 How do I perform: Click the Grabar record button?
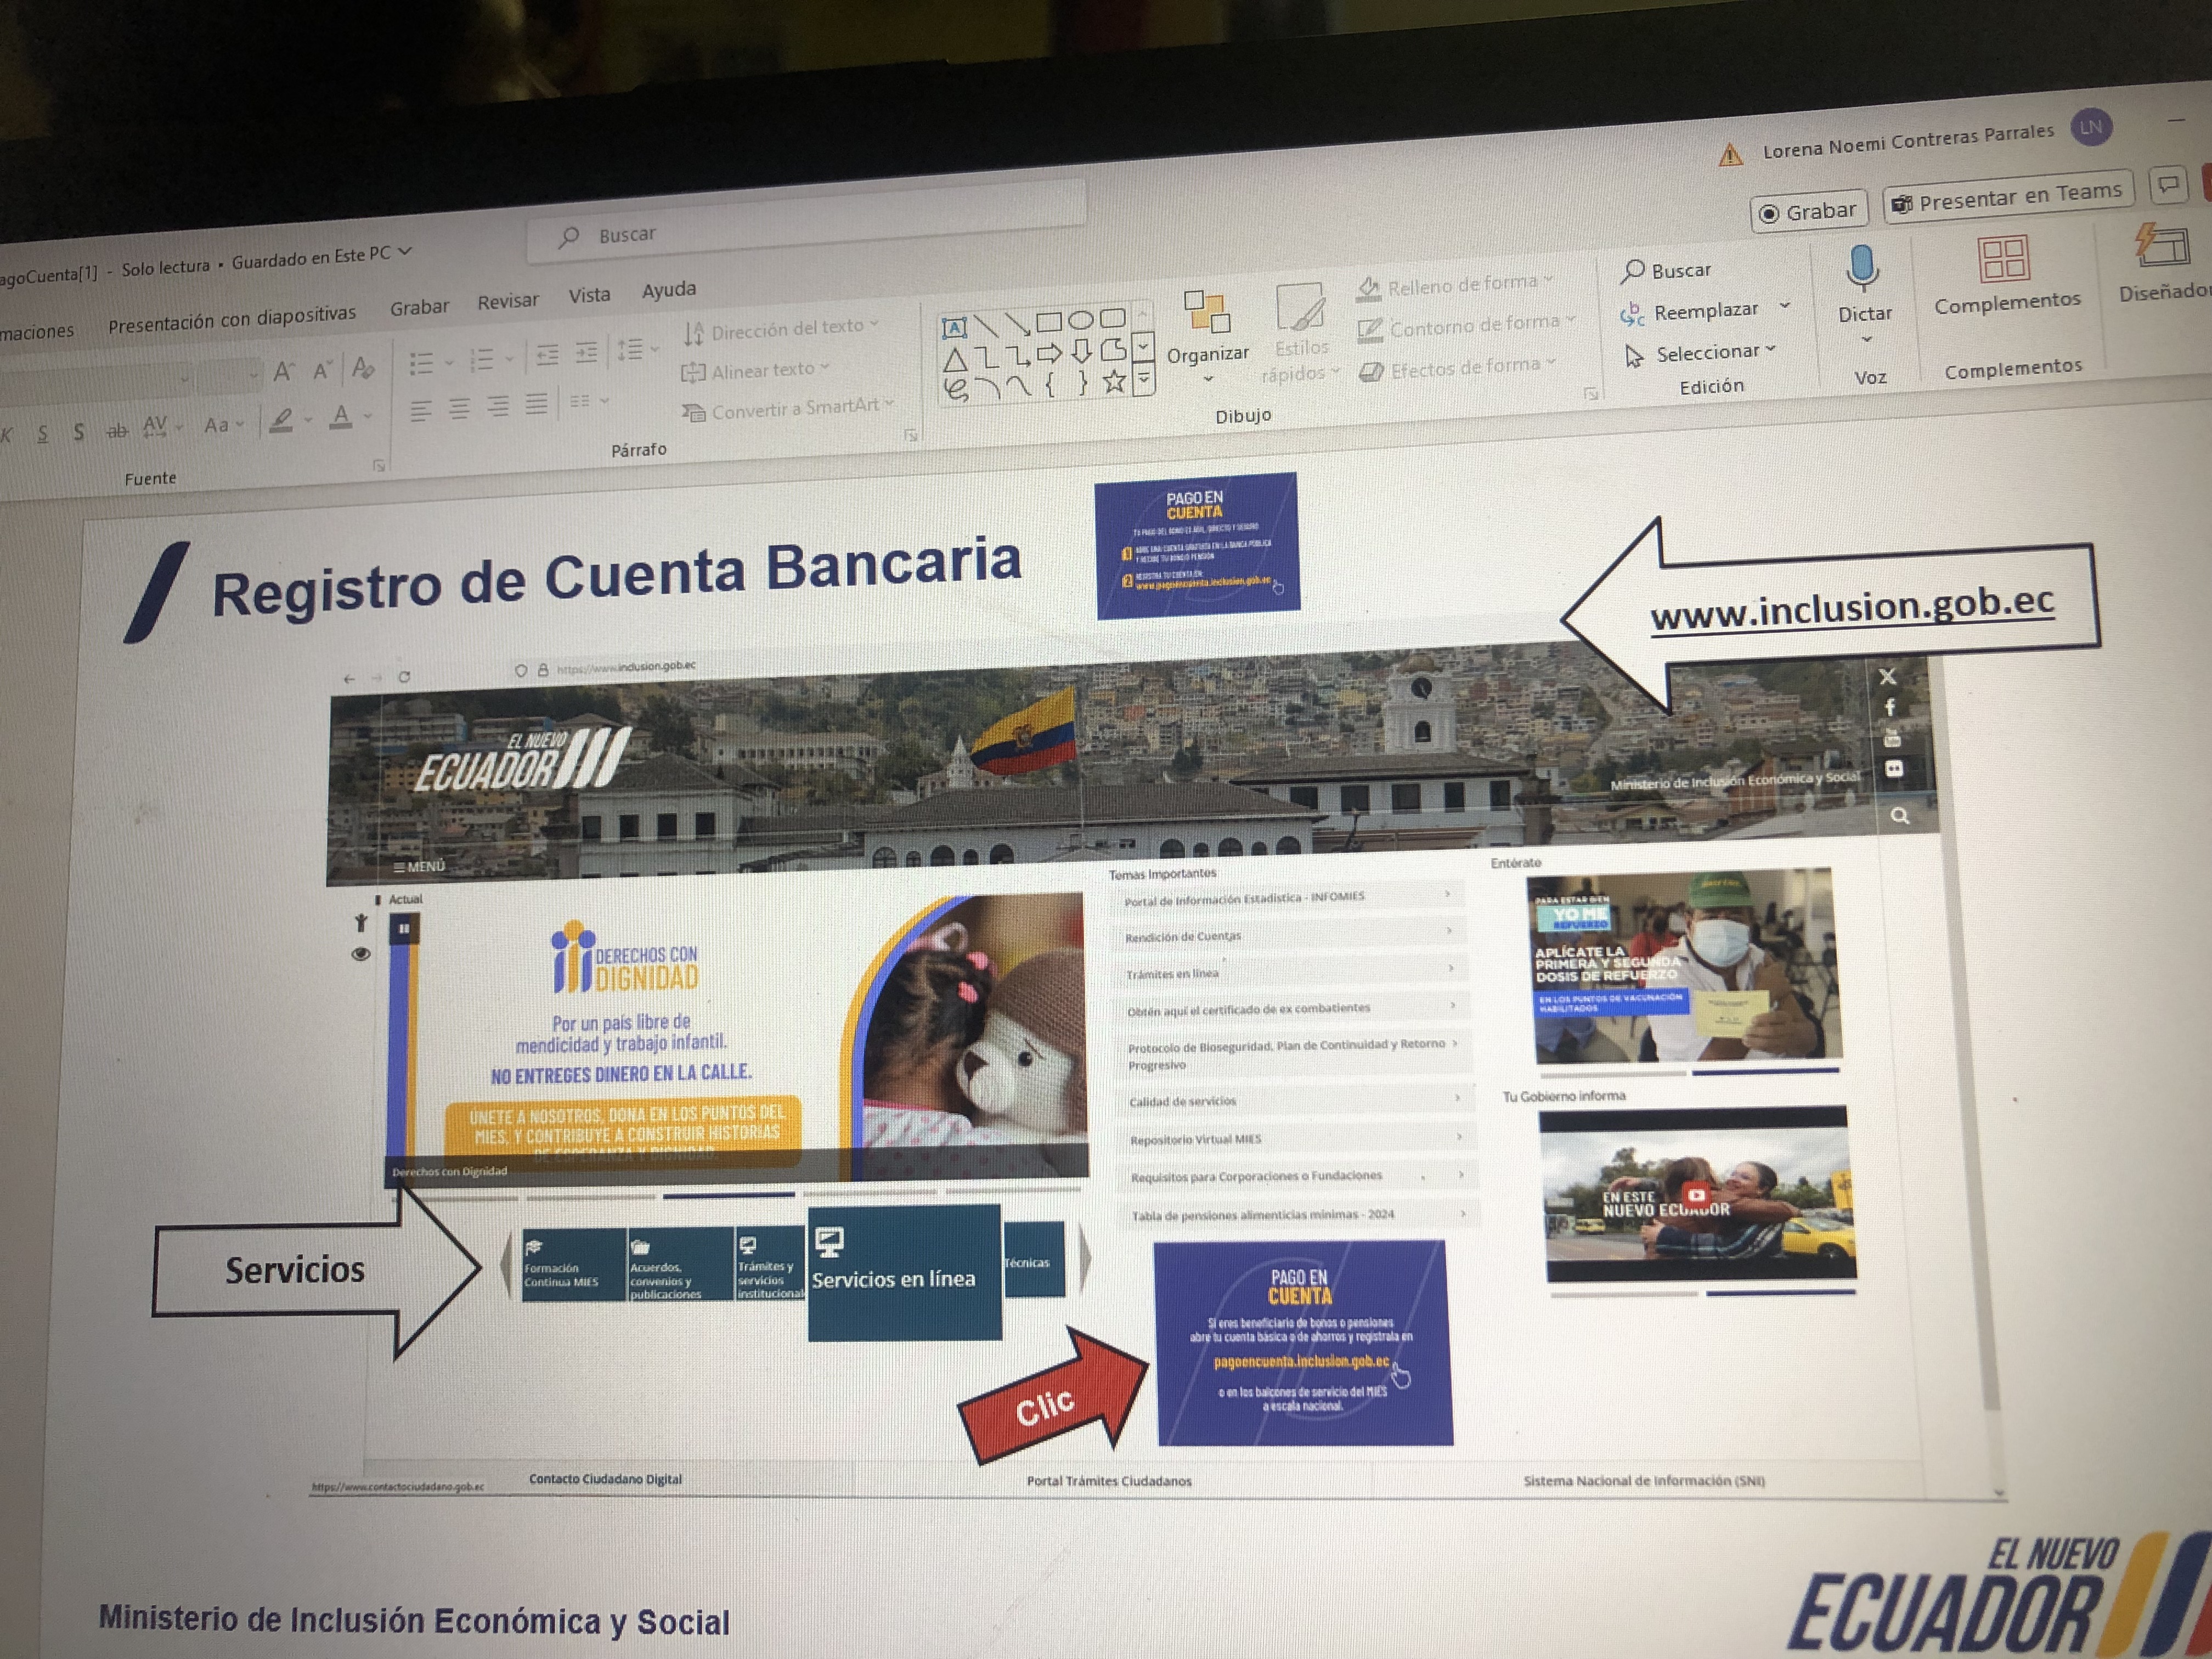1808,212
